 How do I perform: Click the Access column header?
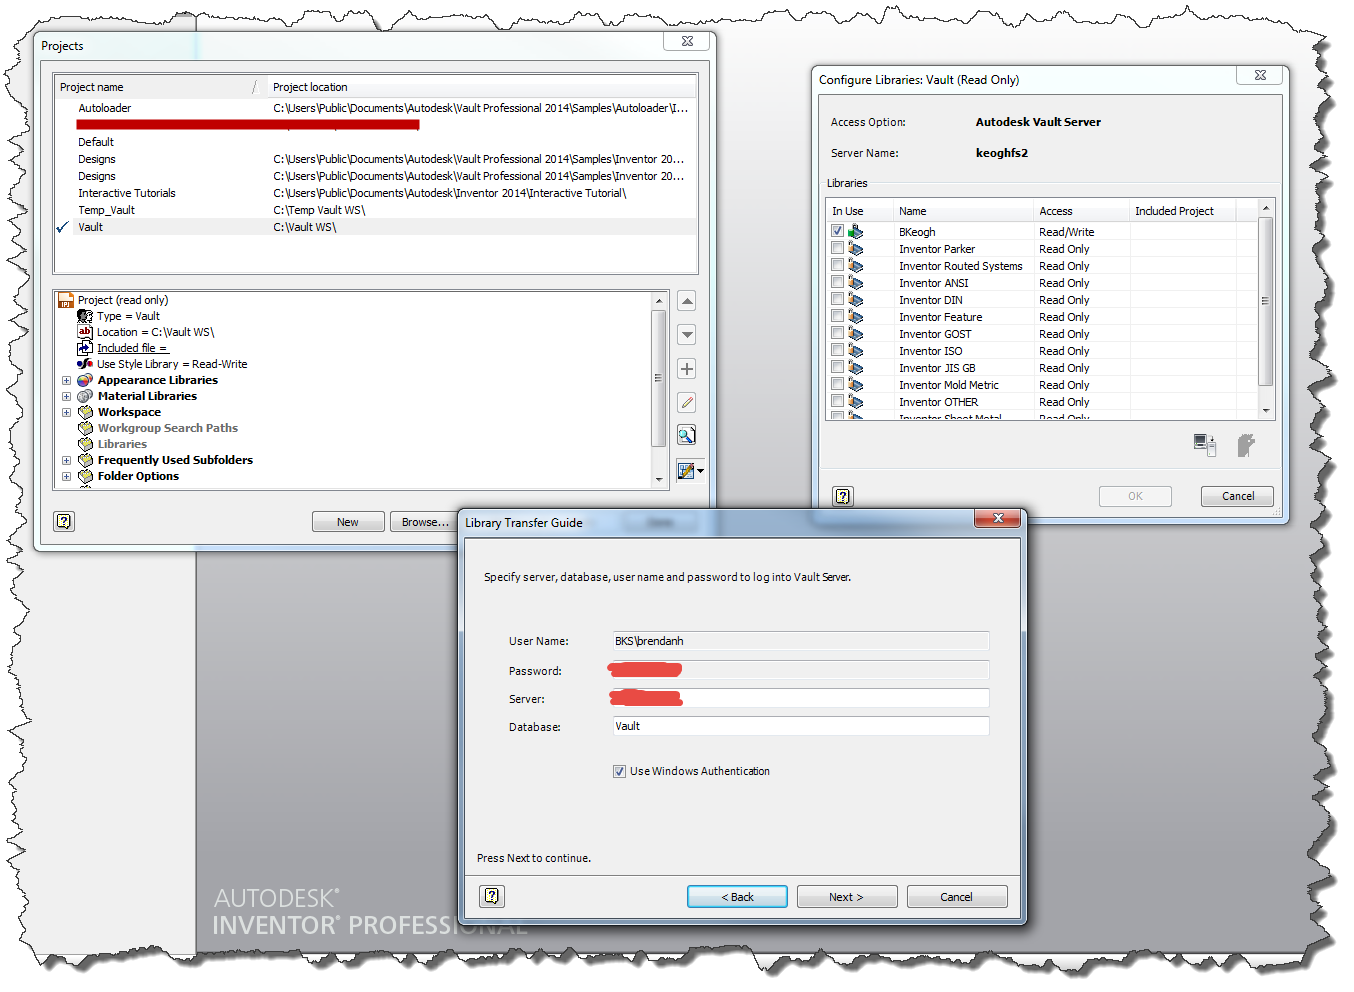click(x=1080, y=211)
